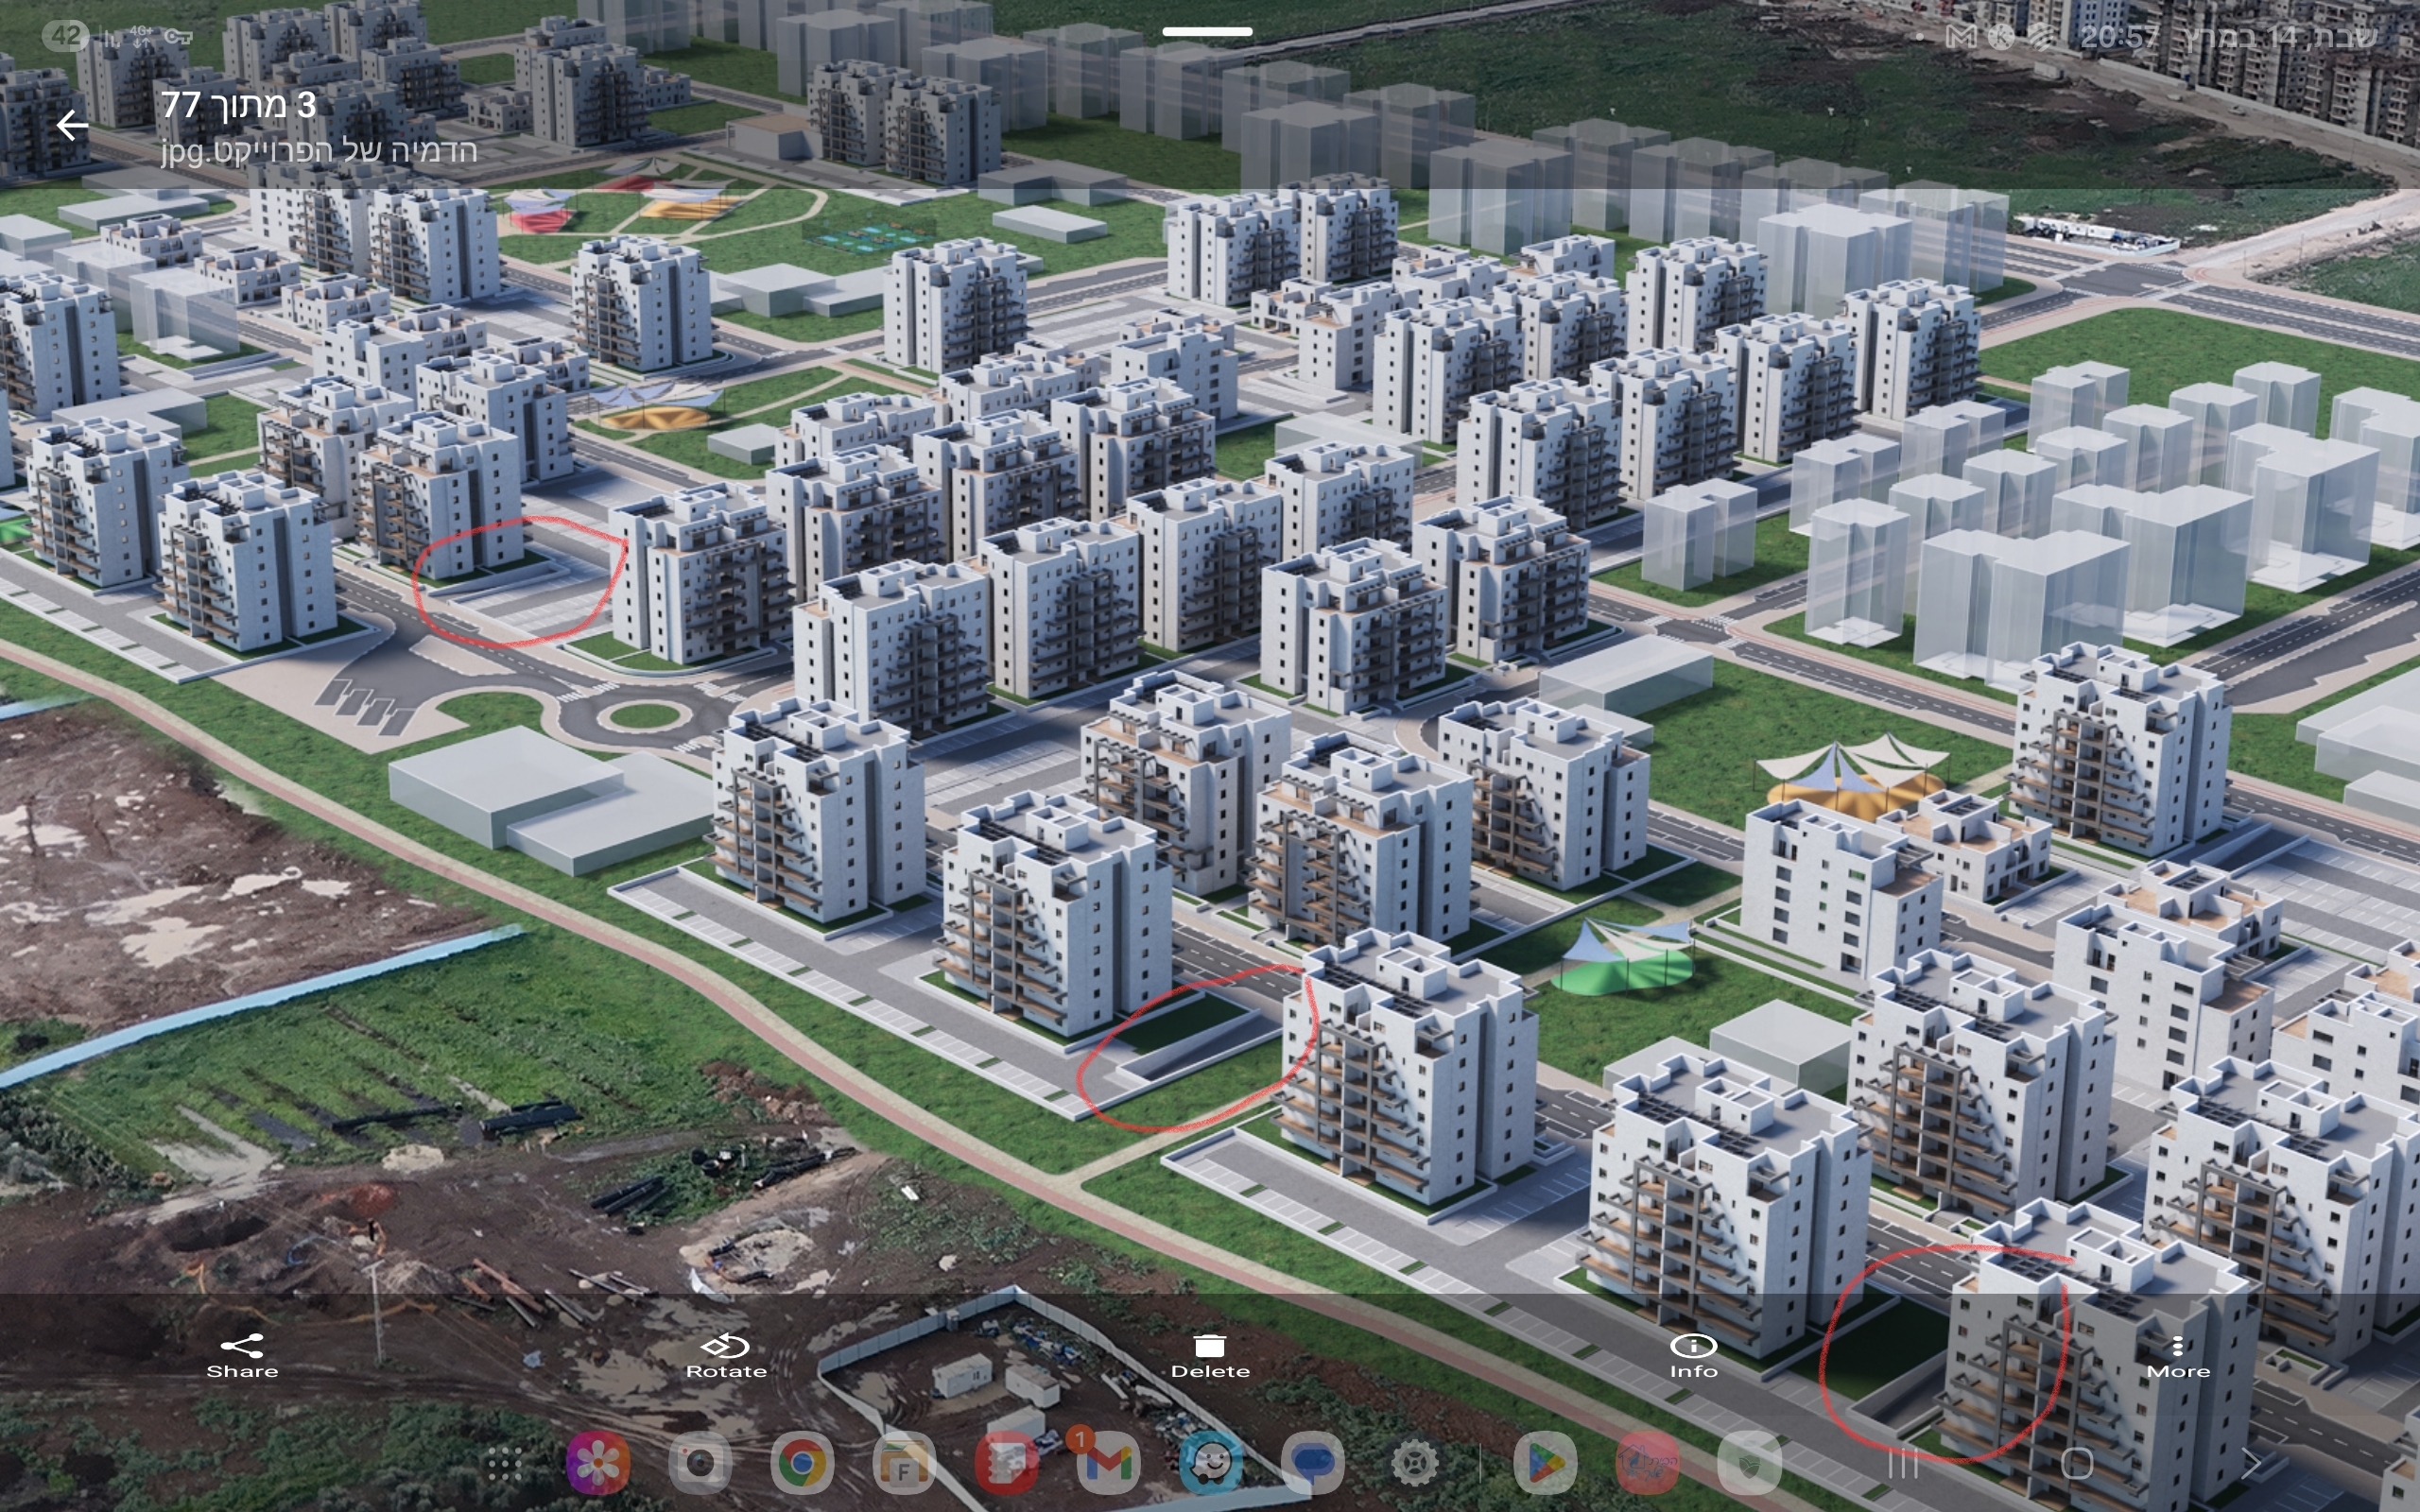Rotate the displayed image
Screen dimensions: 2420x1512
[726, 1354]
